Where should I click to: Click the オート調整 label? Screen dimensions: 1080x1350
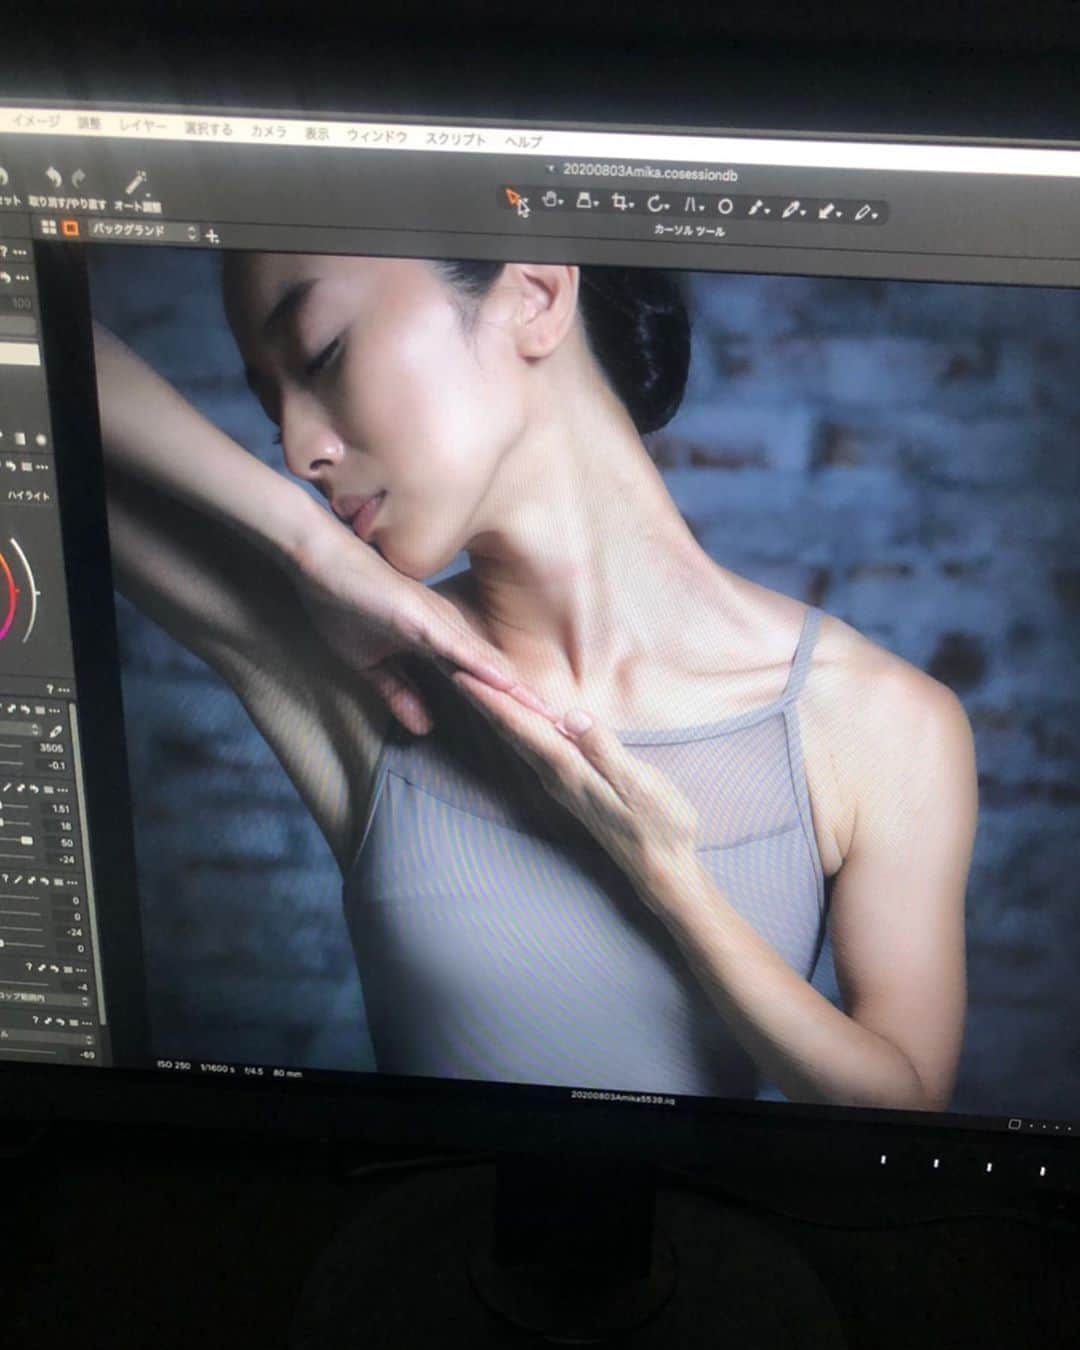tap(137, 206)
